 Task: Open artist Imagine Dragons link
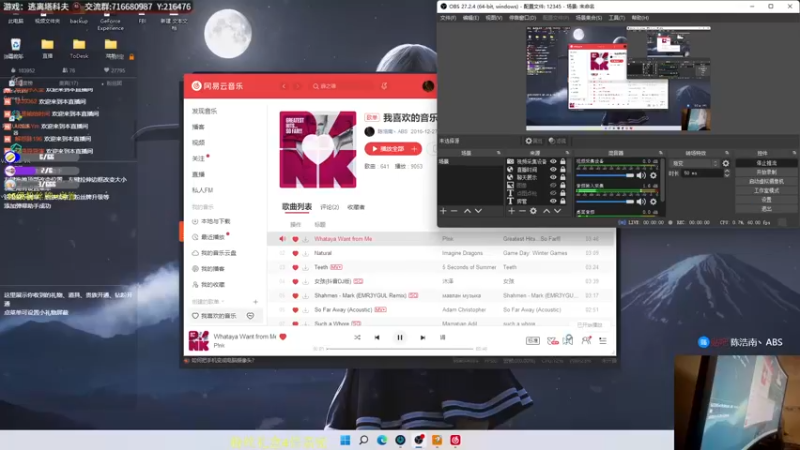462,253
